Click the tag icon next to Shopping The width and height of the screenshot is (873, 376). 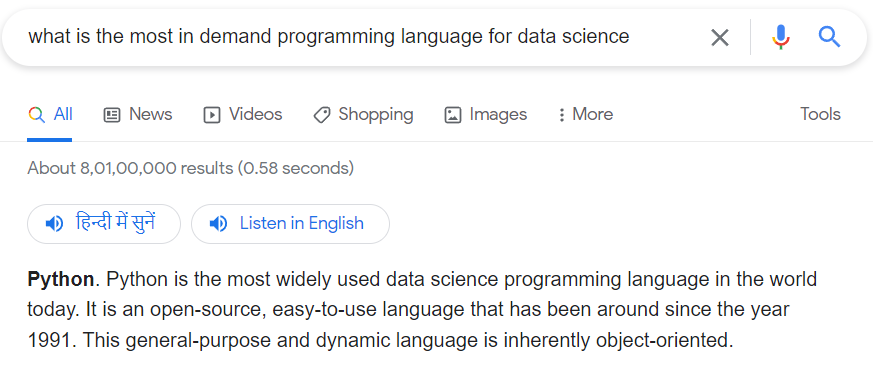click(x=321, y=115)
